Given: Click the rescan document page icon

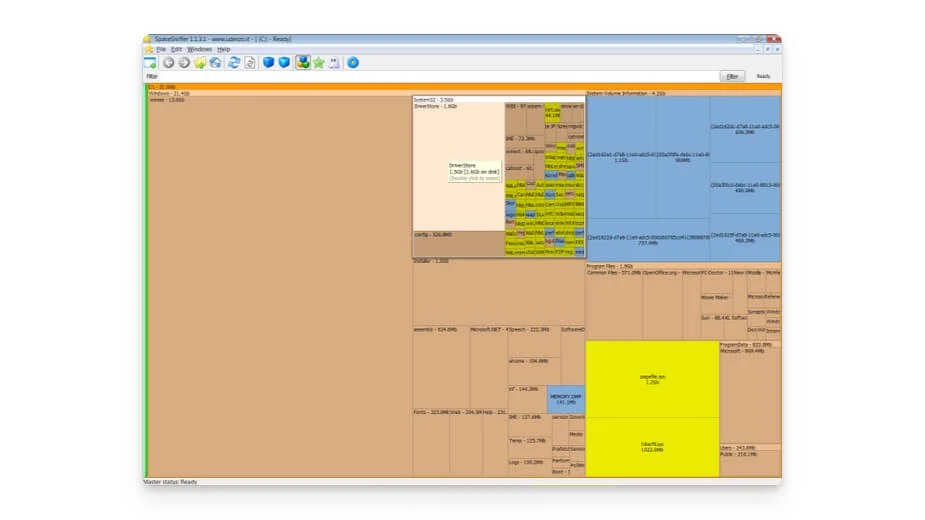Looking at the screenshot, I should click(250, 63).
